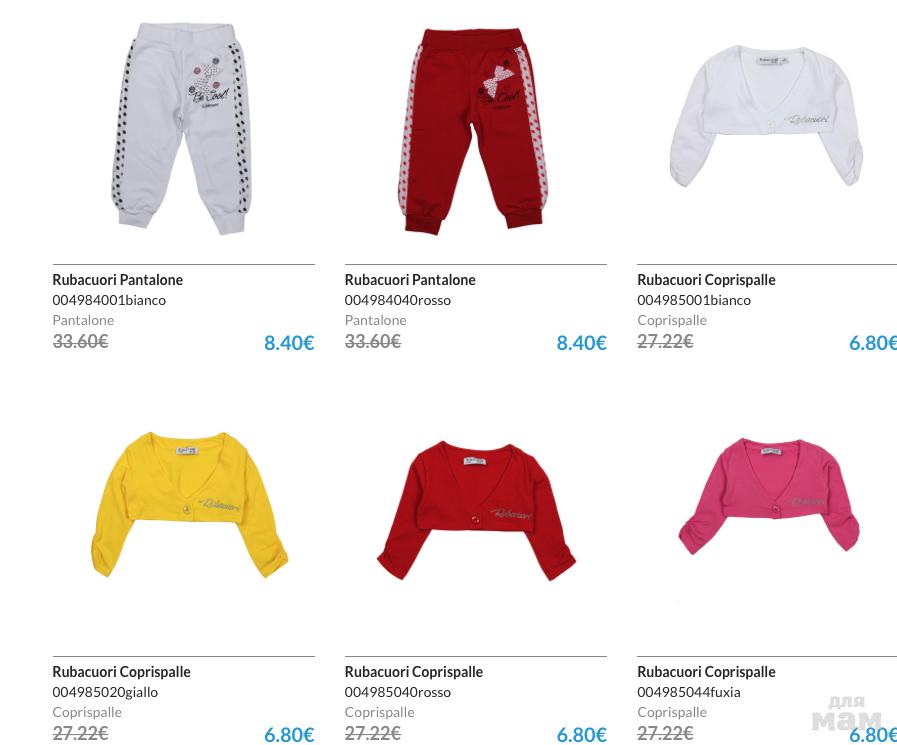Click the 8.40€ price of white pantalone
Image resolution: width=897 pixels, height=745 pixels.
(x=289, y=343)
